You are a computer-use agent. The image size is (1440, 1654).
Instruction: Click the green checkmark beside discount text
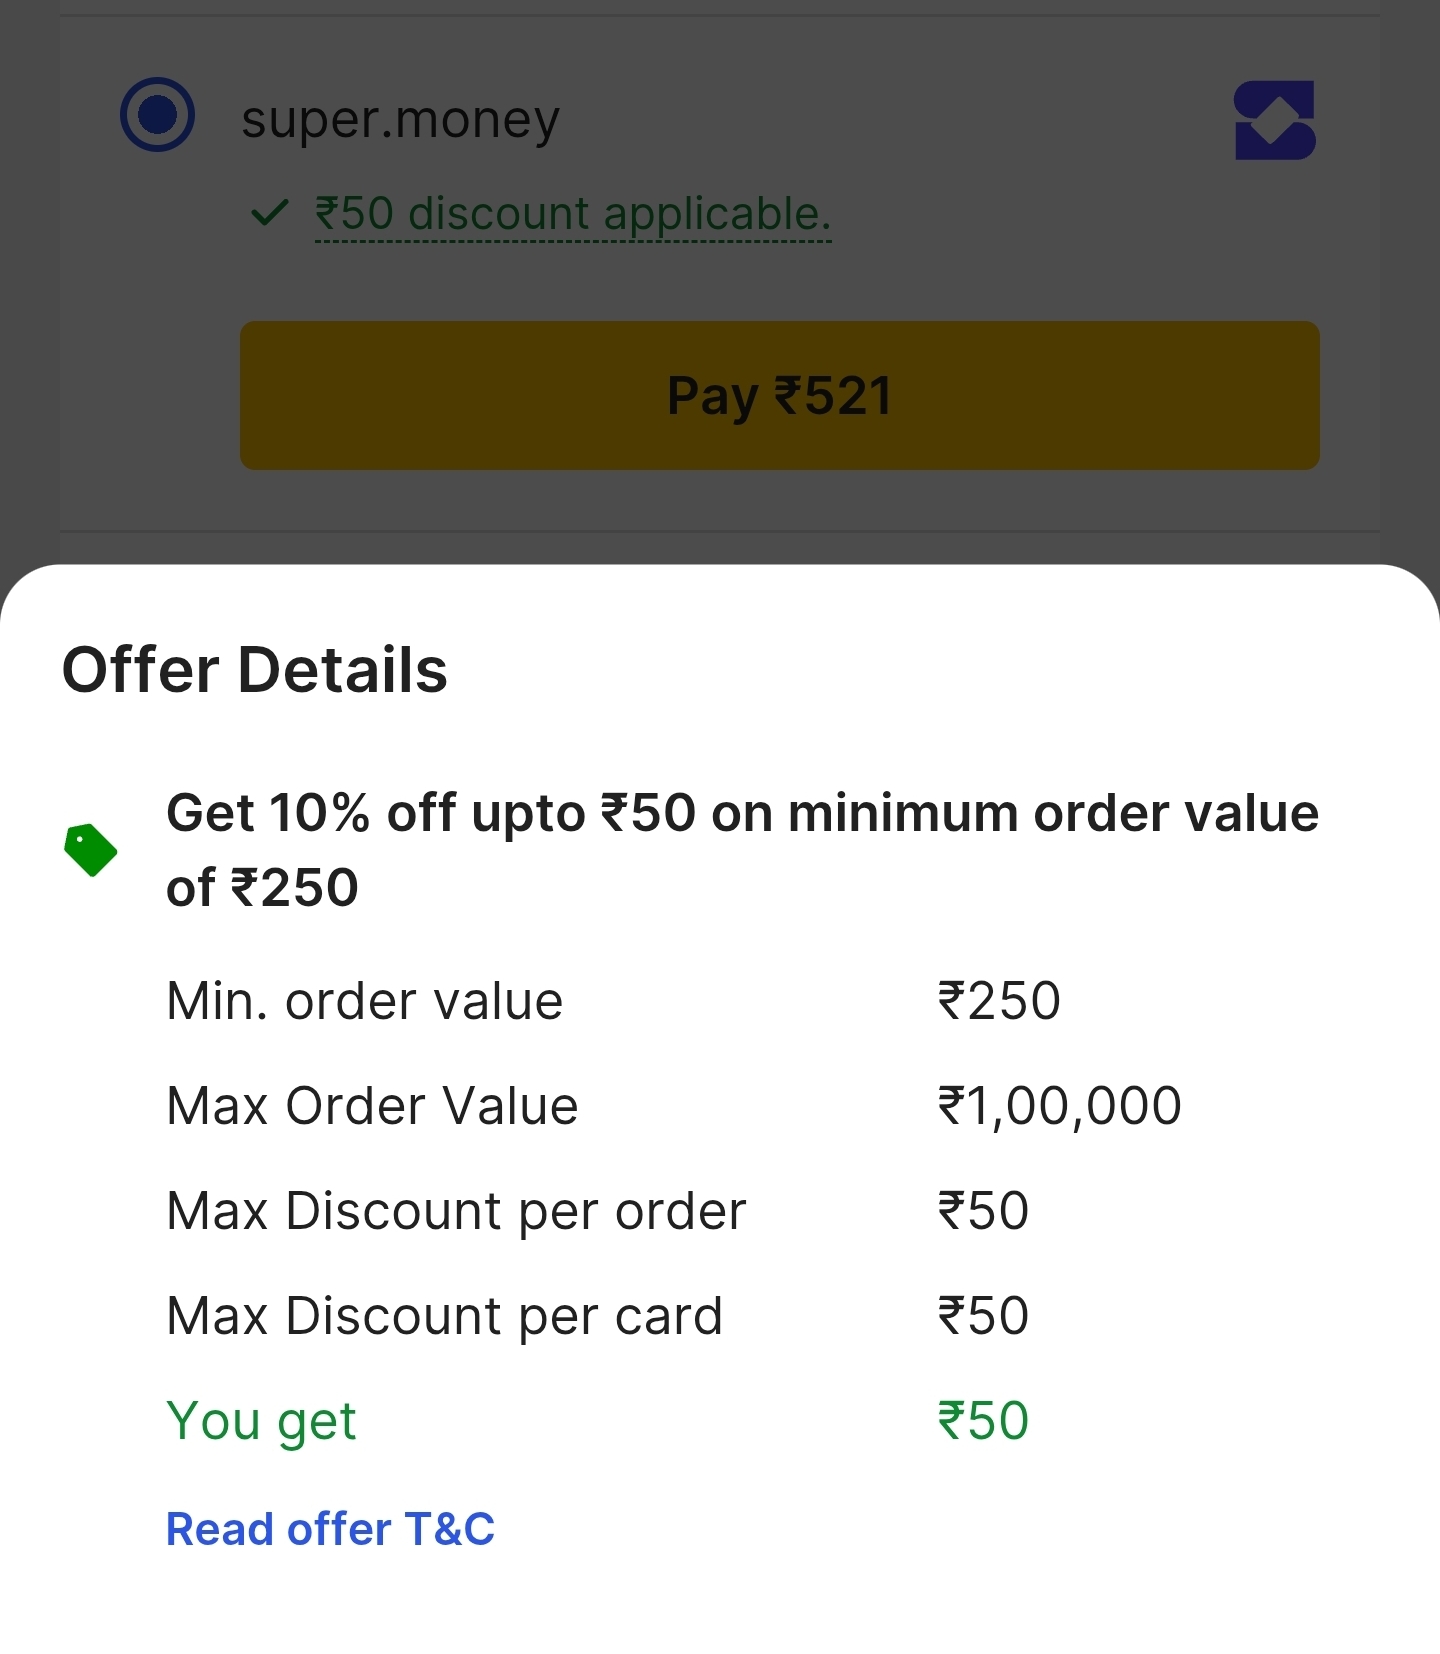click(269, 213)
